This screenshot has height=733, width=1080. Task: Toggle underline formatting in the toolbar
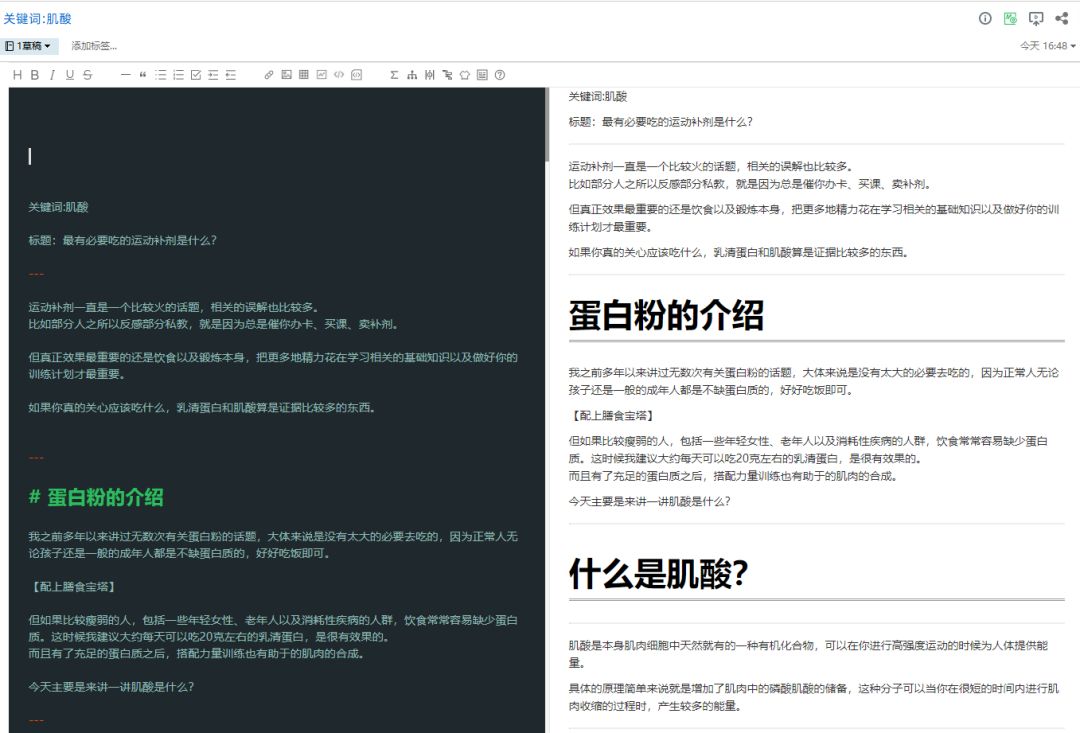click(70, 75)
